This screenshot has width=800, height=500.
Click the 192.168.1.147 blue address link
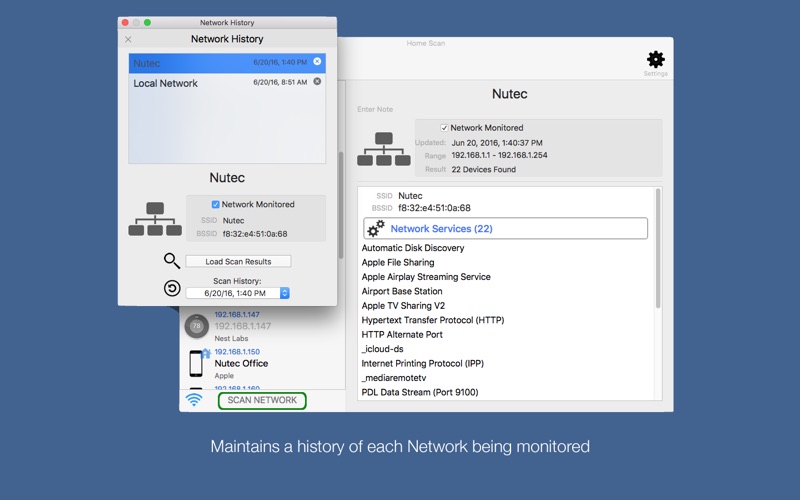(237, 315)
